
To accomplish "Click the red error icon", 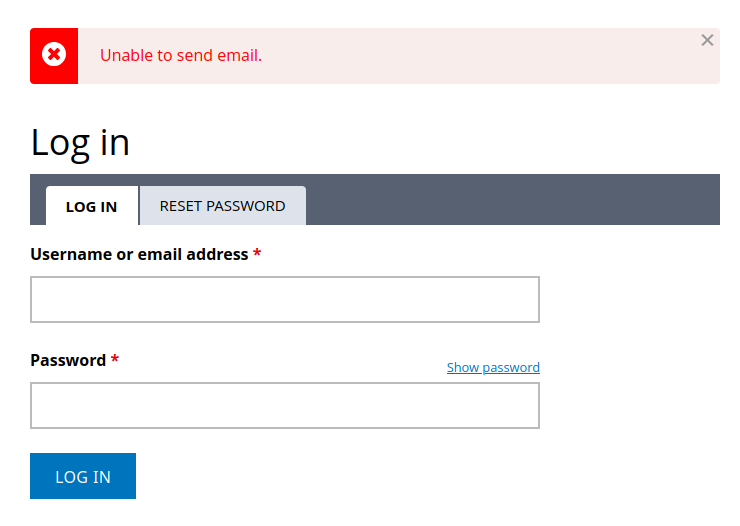I will point(54,55).
